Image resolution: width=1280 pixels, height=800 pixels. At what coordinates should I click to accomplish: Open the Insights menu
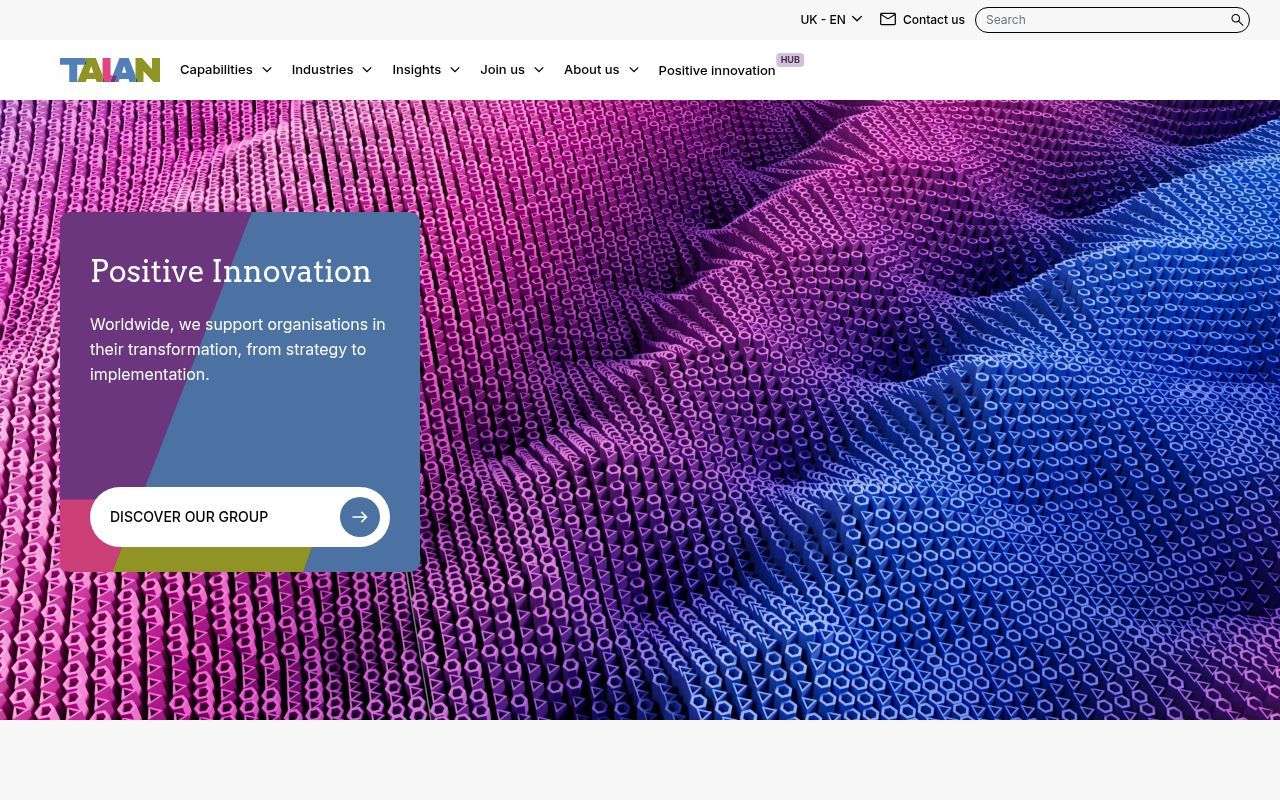(x=416, y=70)
